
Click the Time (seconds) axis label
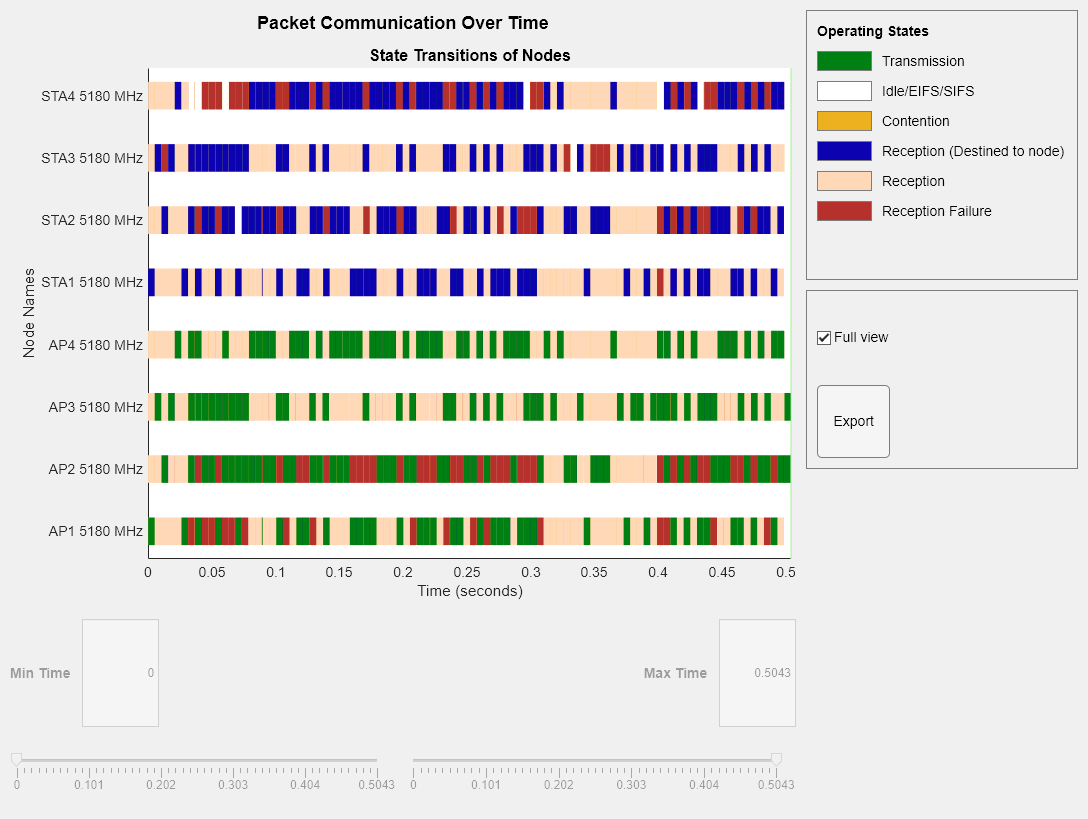(470, 591)
